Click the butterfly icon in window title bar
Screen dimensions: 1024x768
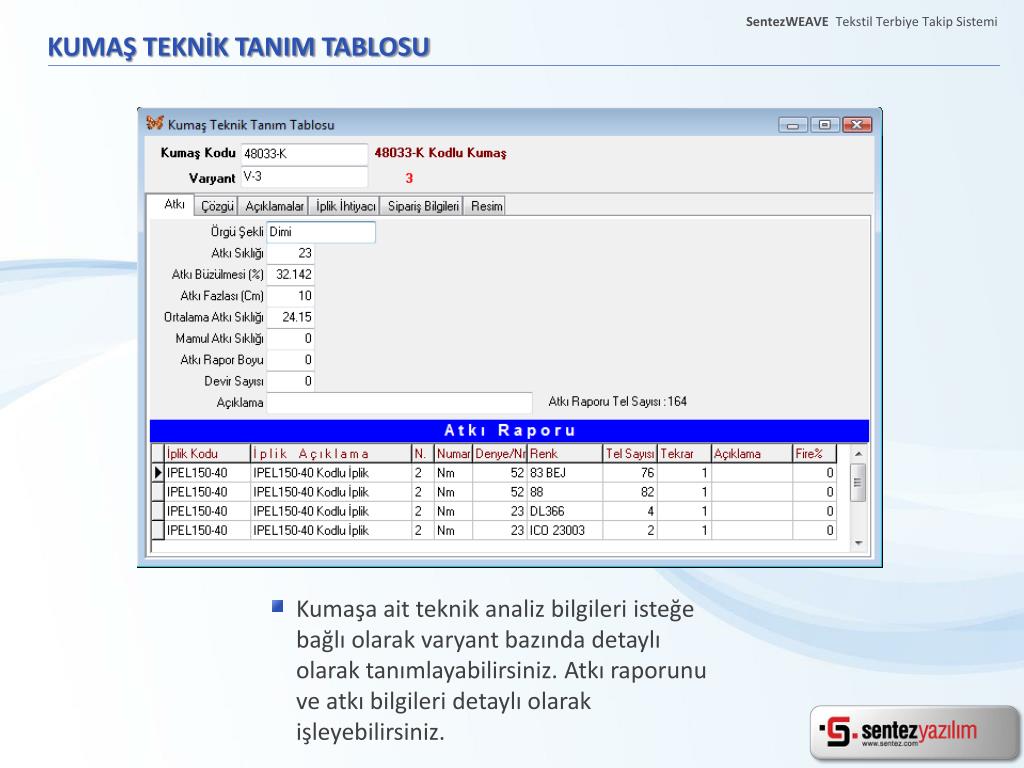click(155, 123)
